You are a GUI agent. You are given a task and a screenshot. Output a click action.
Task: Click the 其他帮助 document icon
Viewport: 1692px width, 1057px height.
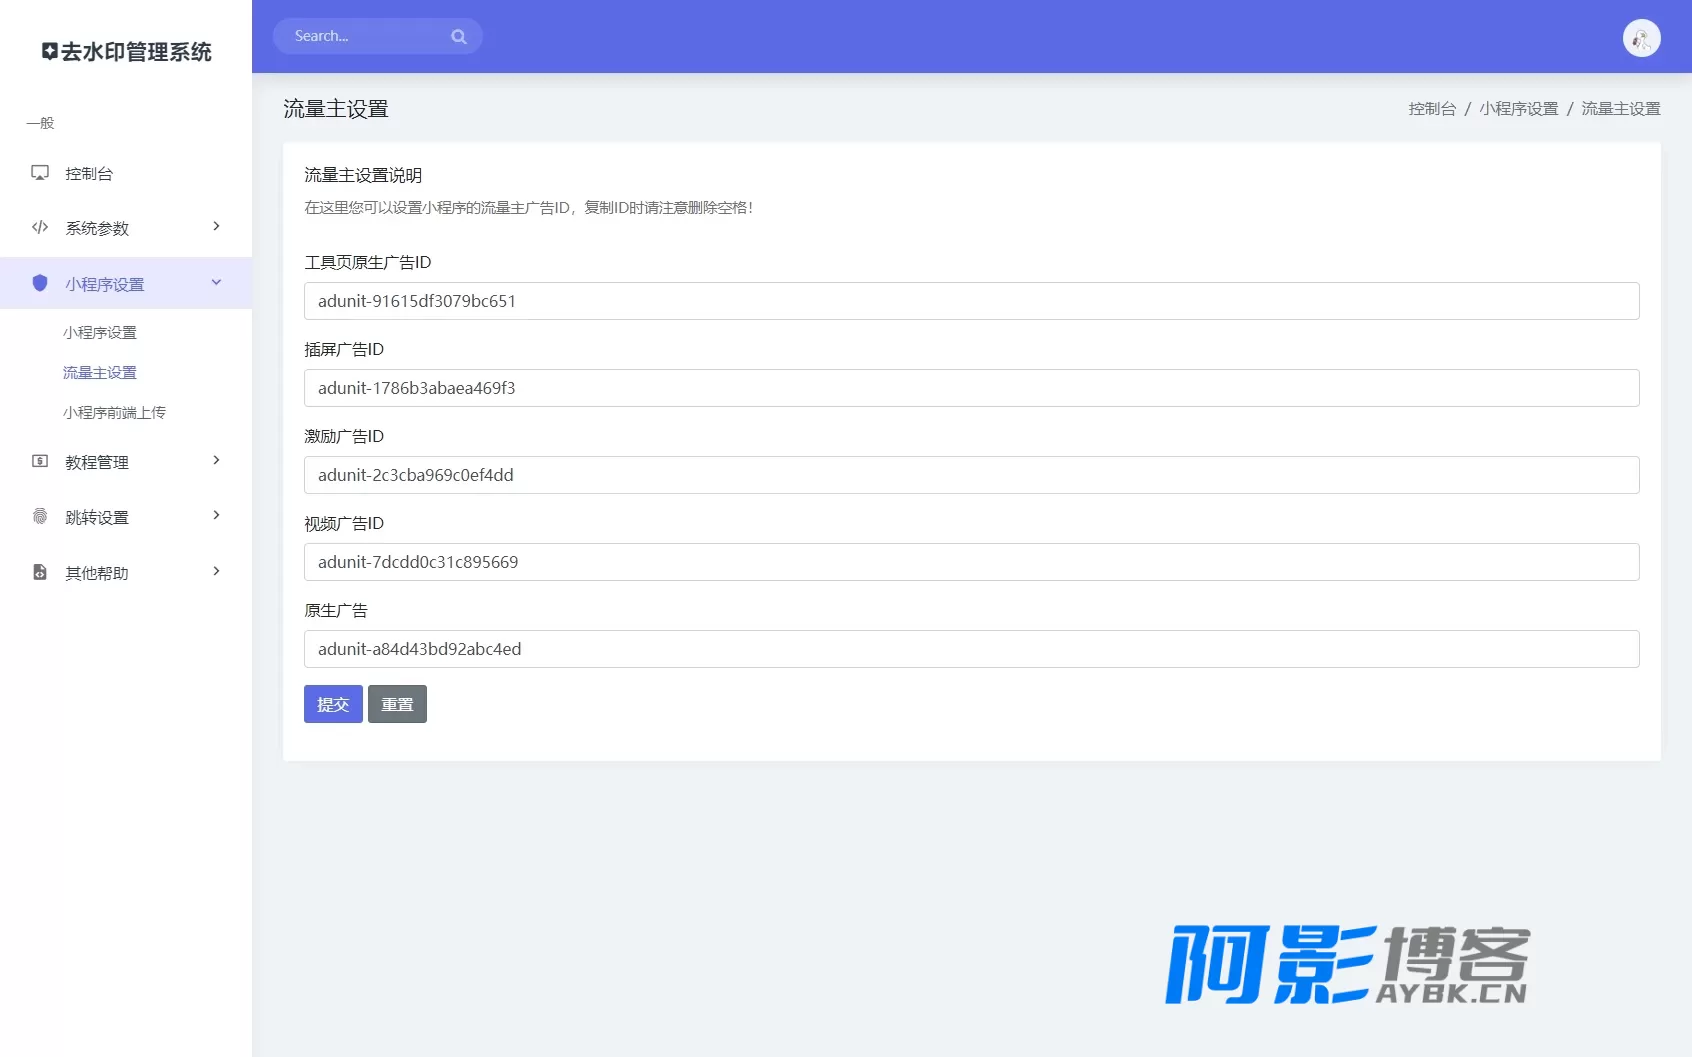(x=40, y=572)
